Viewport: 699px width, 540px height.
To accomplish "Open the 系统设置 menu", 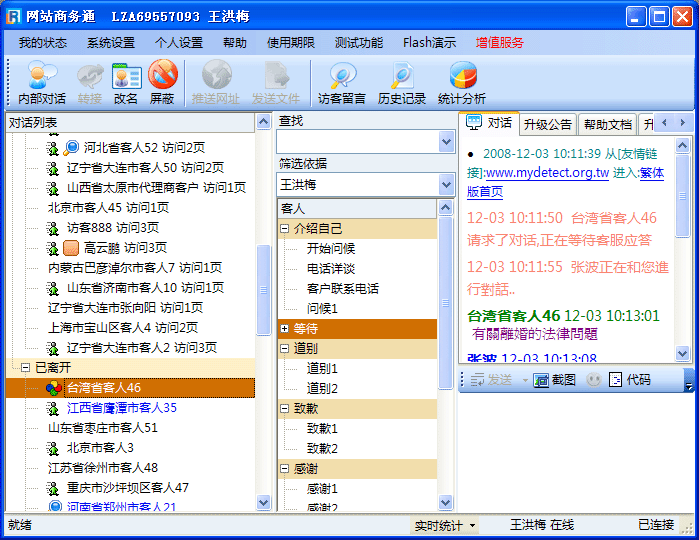I will tap(110, 43).
